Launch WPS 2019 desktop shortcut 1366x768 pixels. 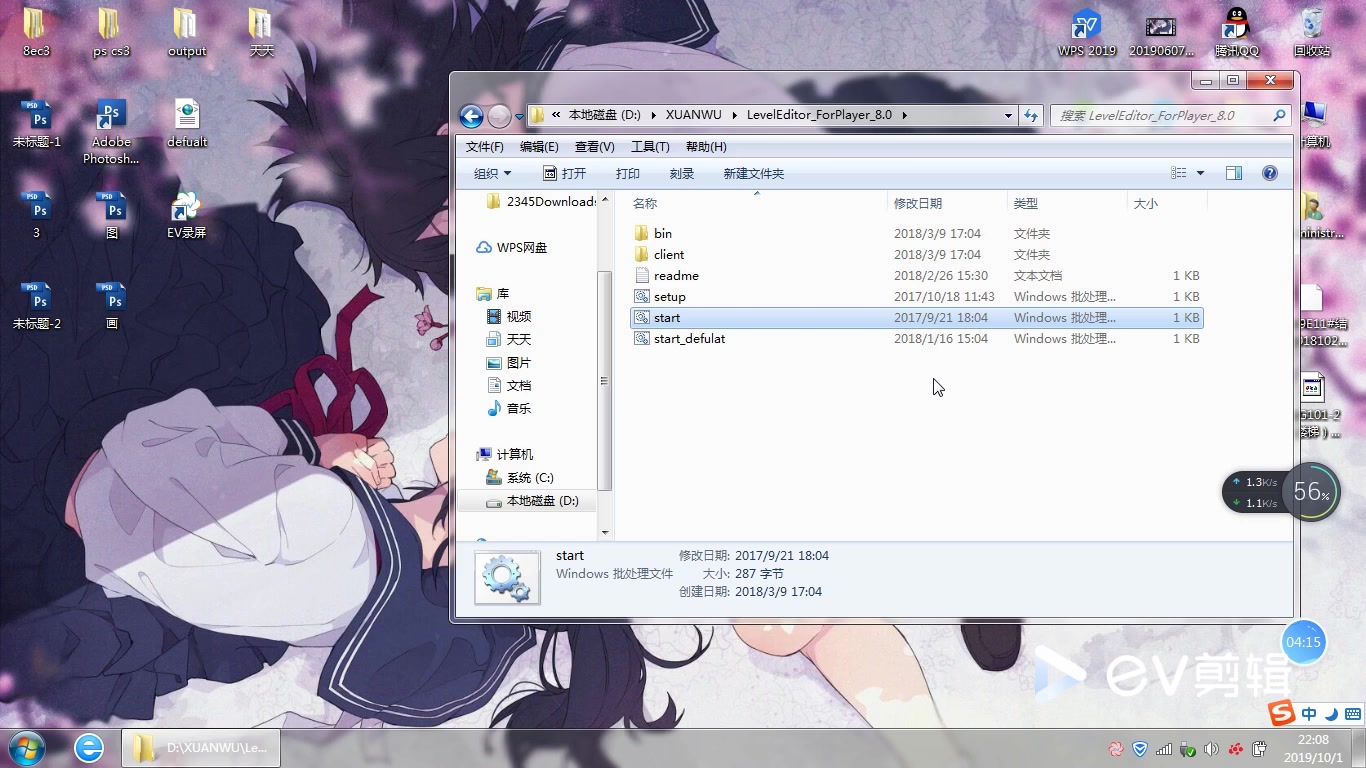[x=1087, y=33]
